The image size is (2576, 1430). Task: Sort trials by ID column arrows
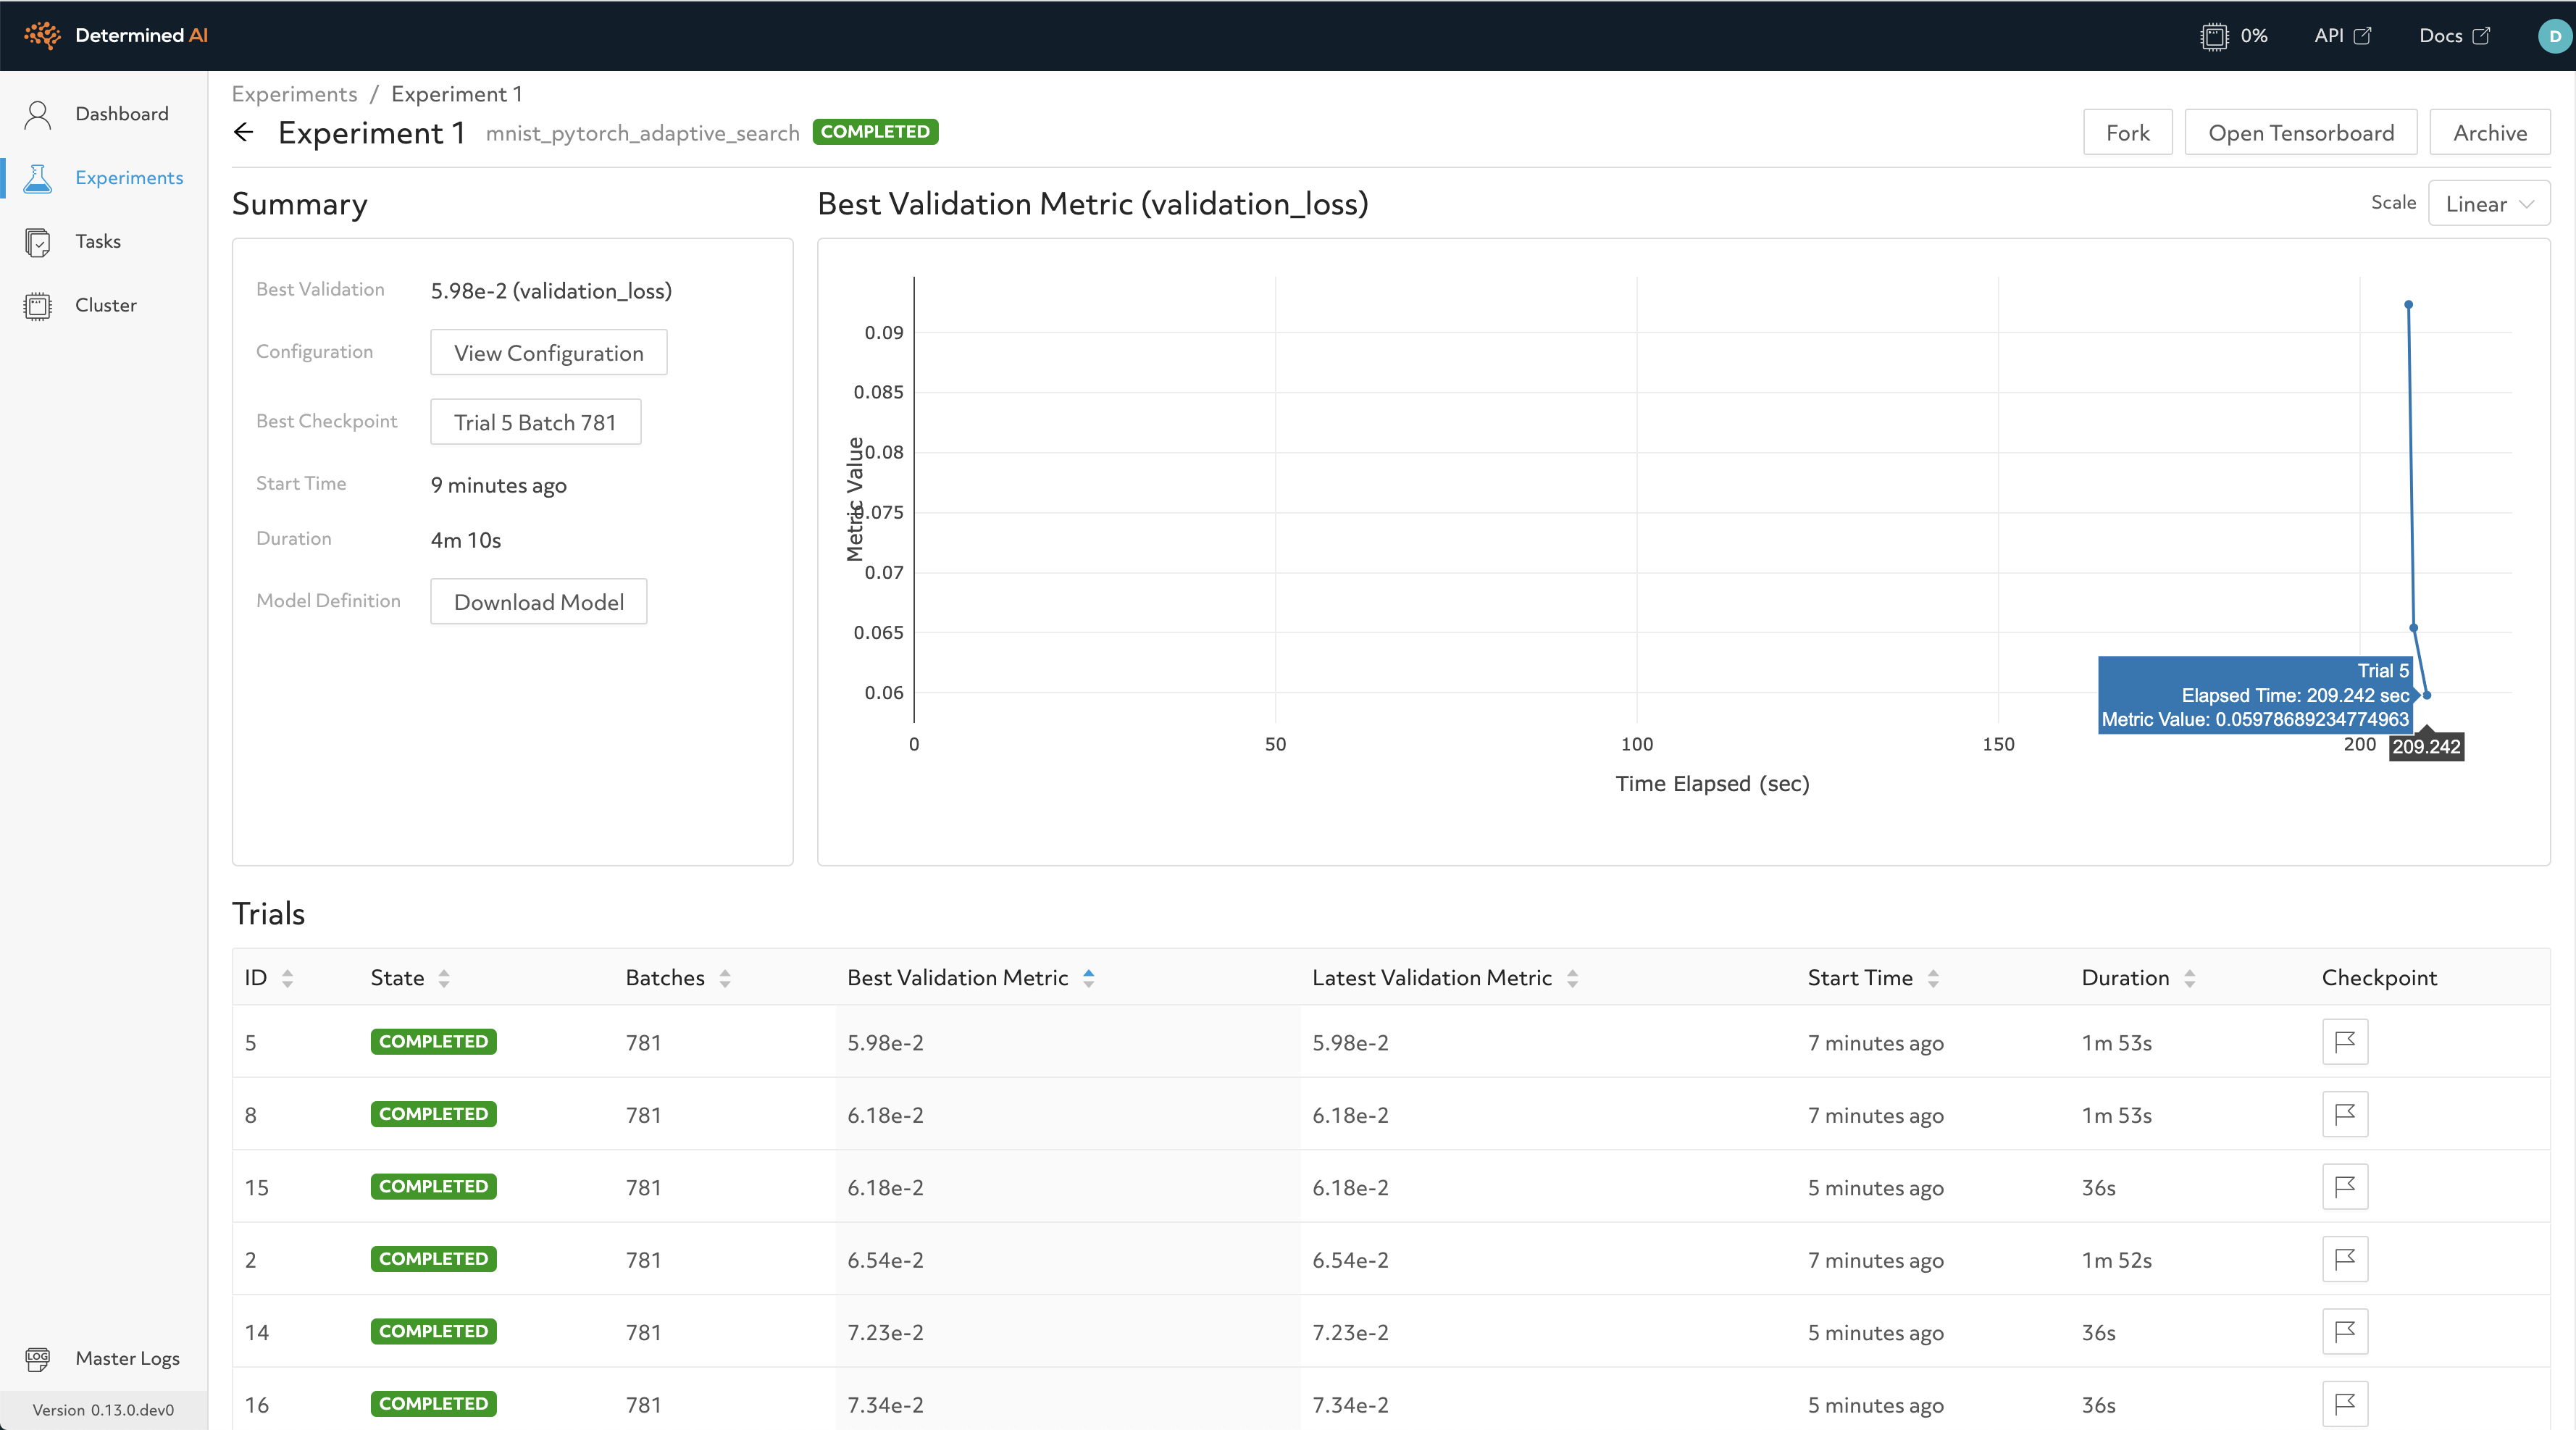[x=288, y=978]
